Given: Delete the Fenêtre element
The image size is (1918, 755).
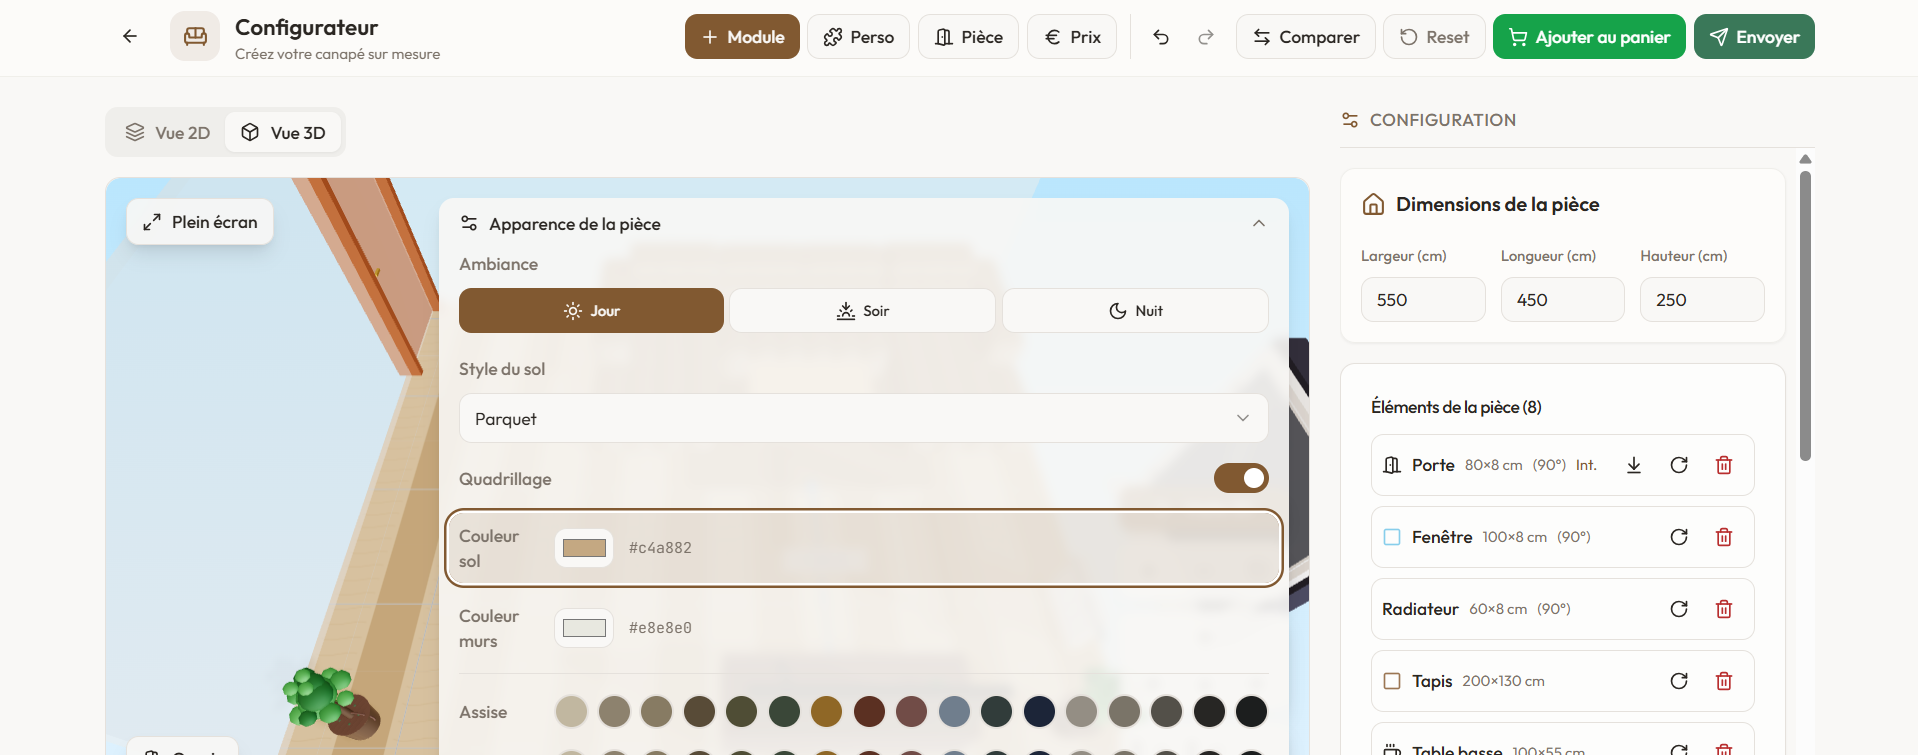Looking at the screenshot, I should click(x=1724, y=537).
